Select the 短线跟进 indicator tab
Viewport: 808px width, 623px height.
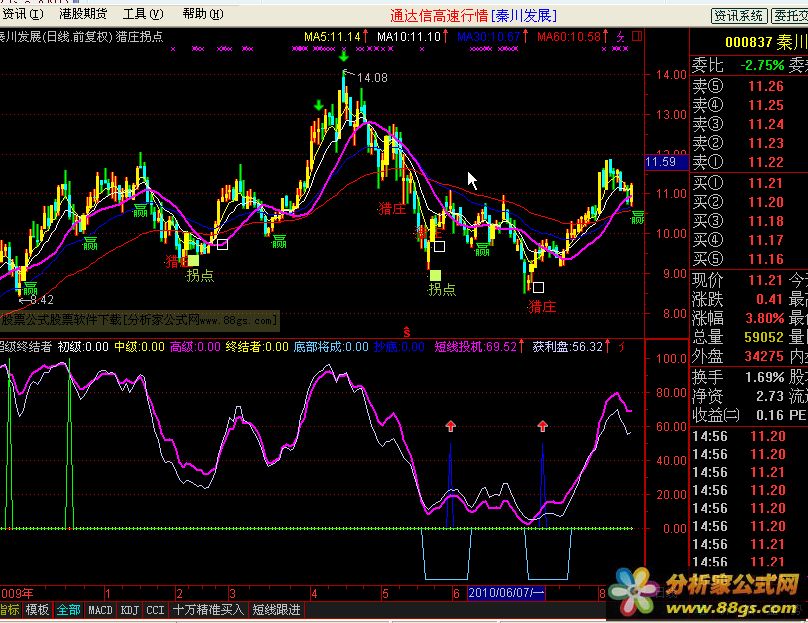[277, 610]
